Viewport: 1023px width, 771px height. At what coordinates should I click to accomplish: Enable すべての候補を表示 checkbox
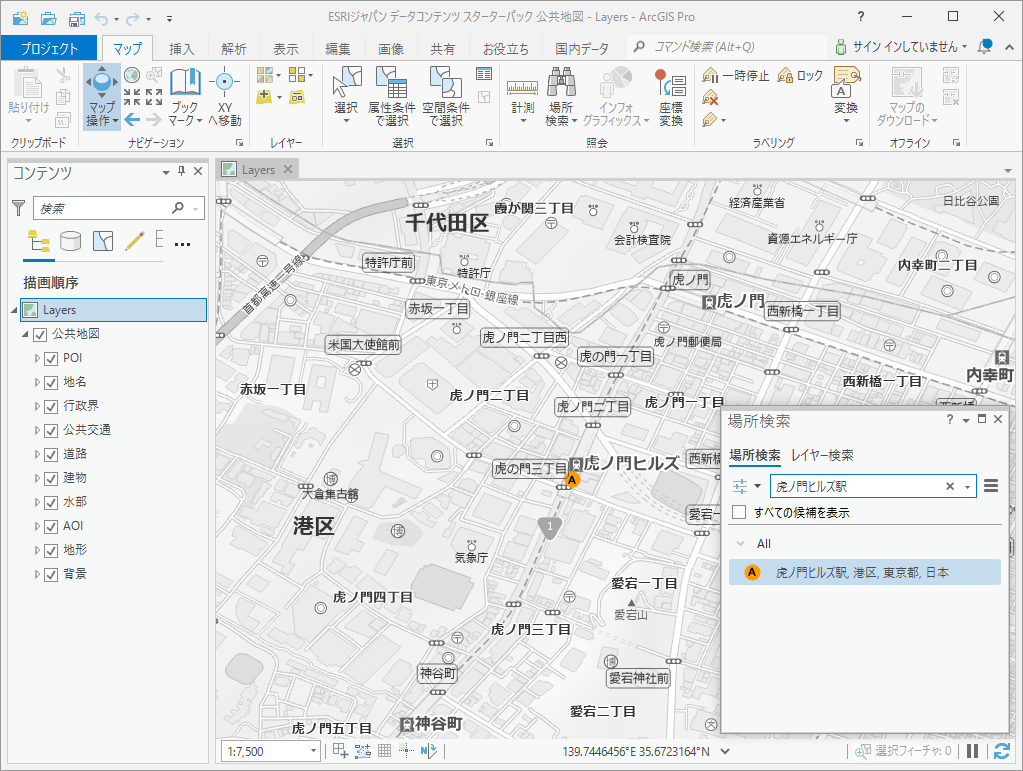tap(739, 512)
